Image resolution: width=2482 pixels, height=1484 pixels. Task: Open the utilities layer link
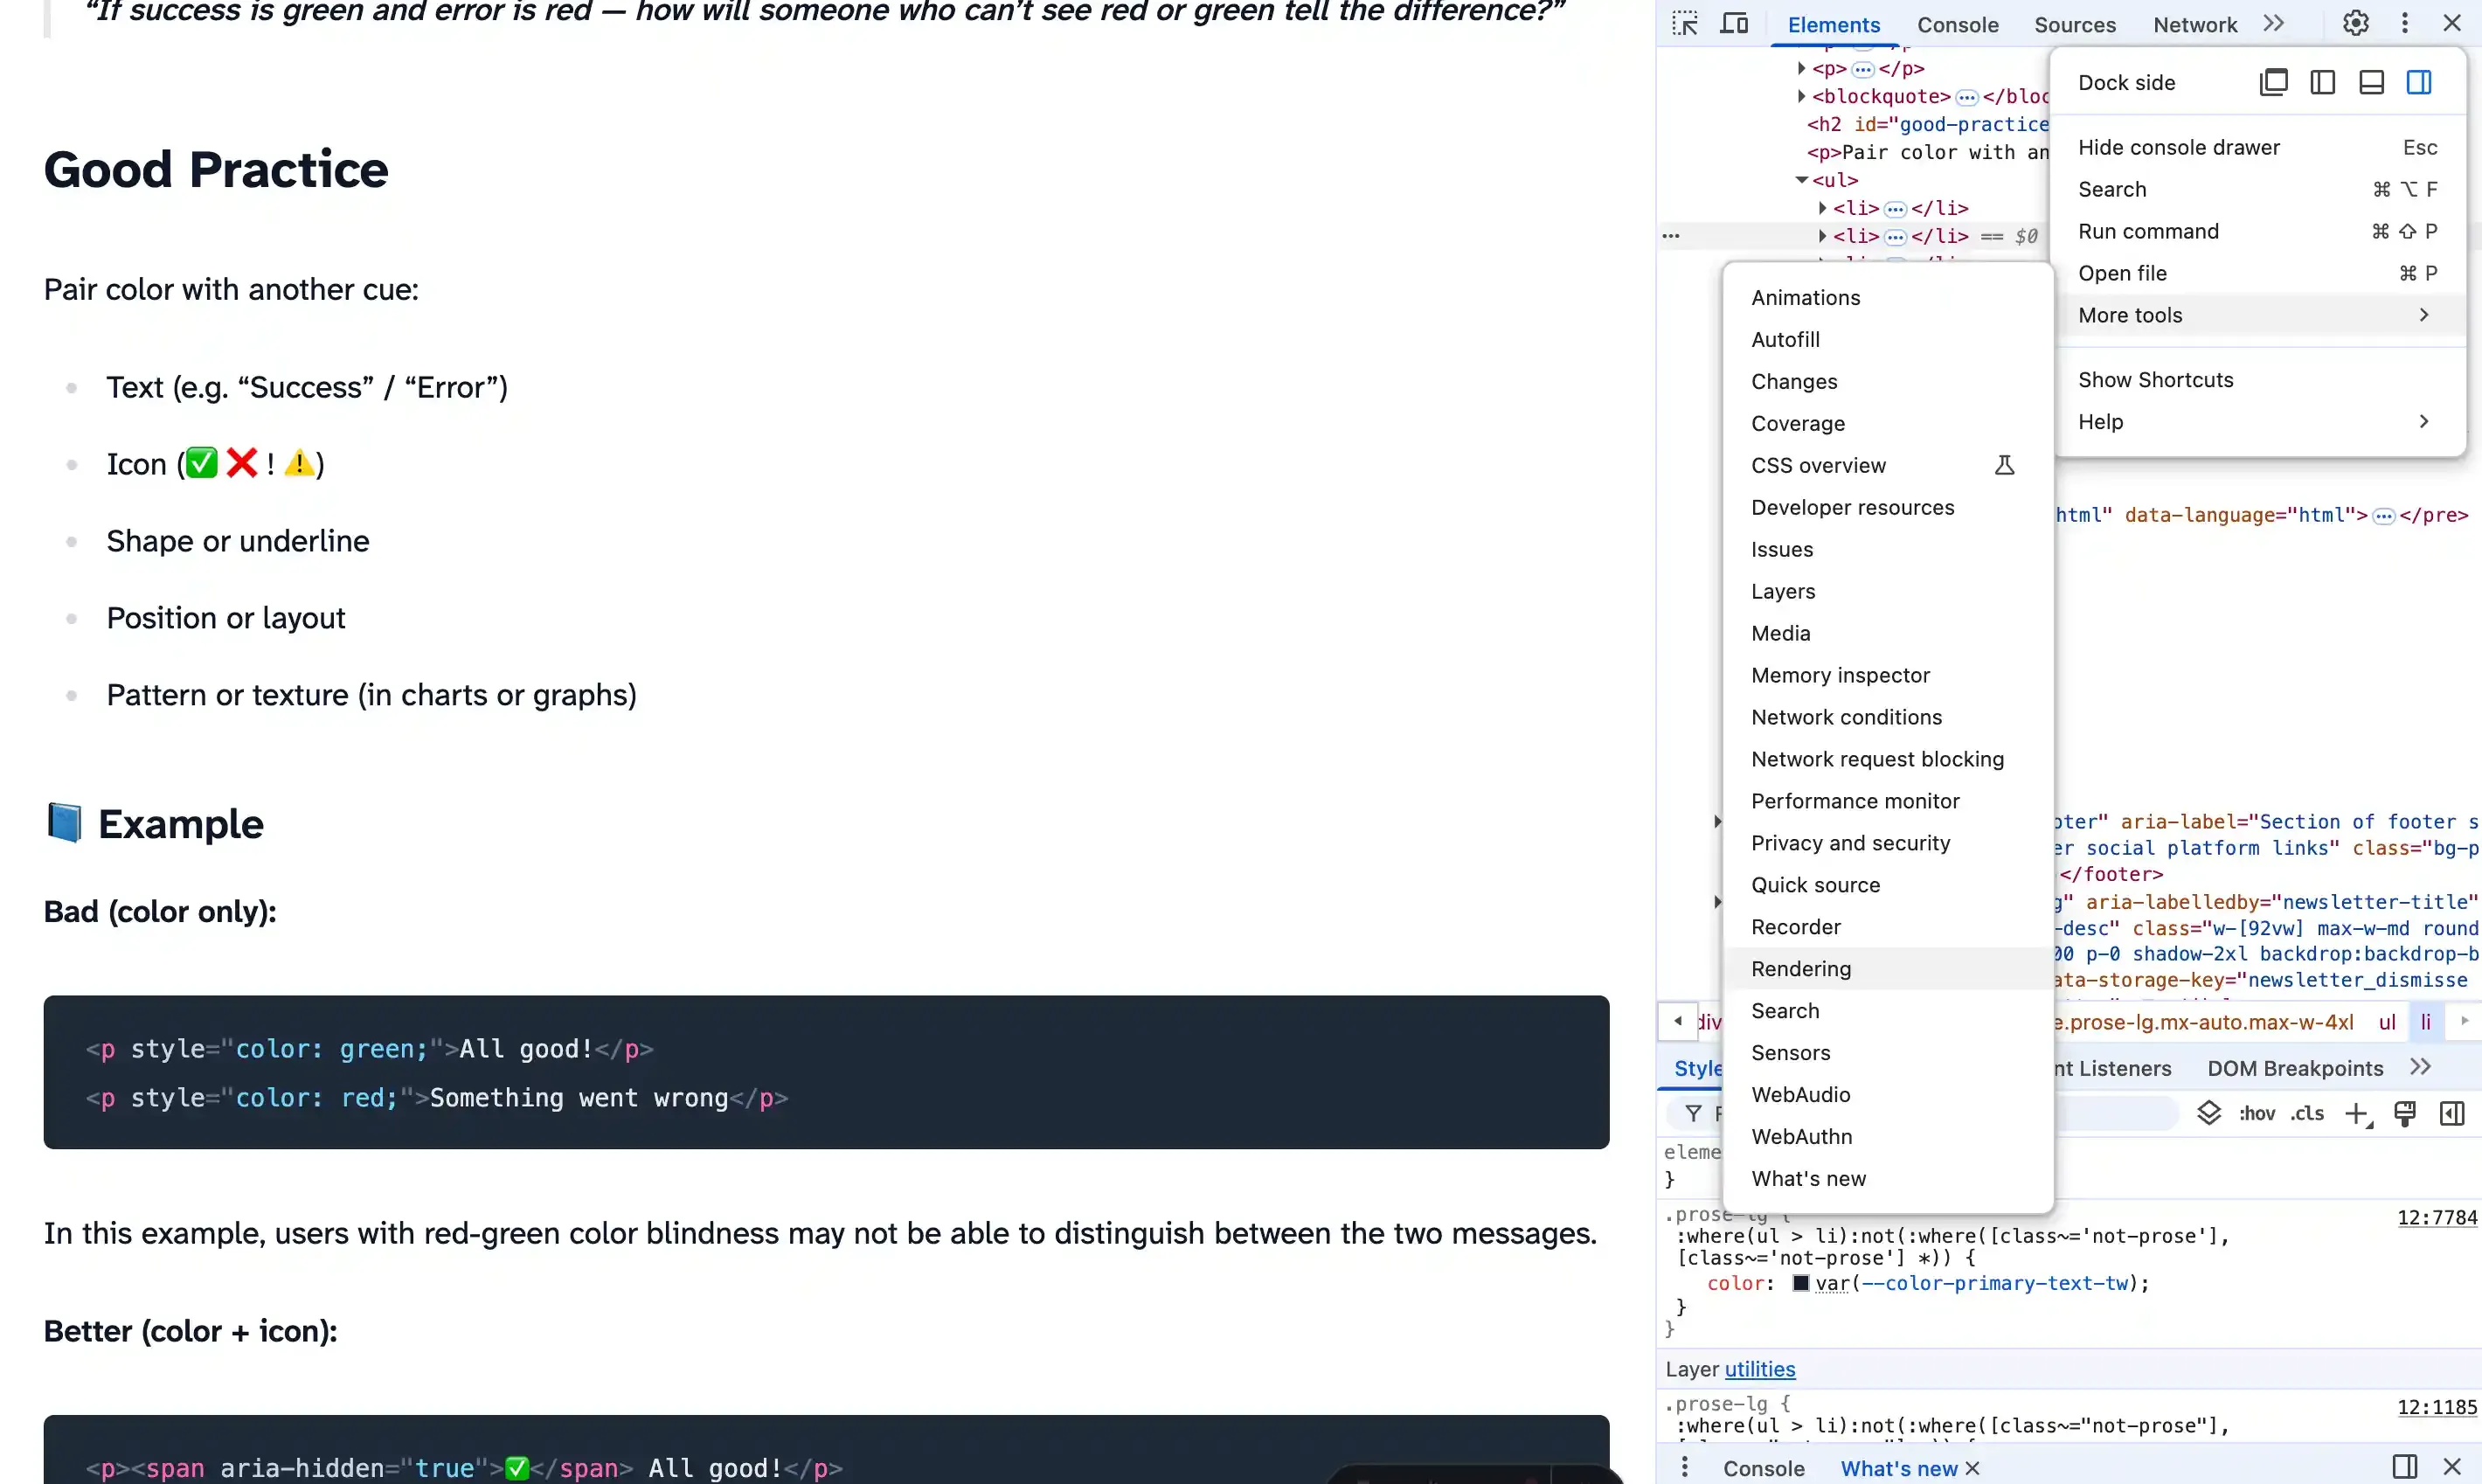tap(1759, 1370)
